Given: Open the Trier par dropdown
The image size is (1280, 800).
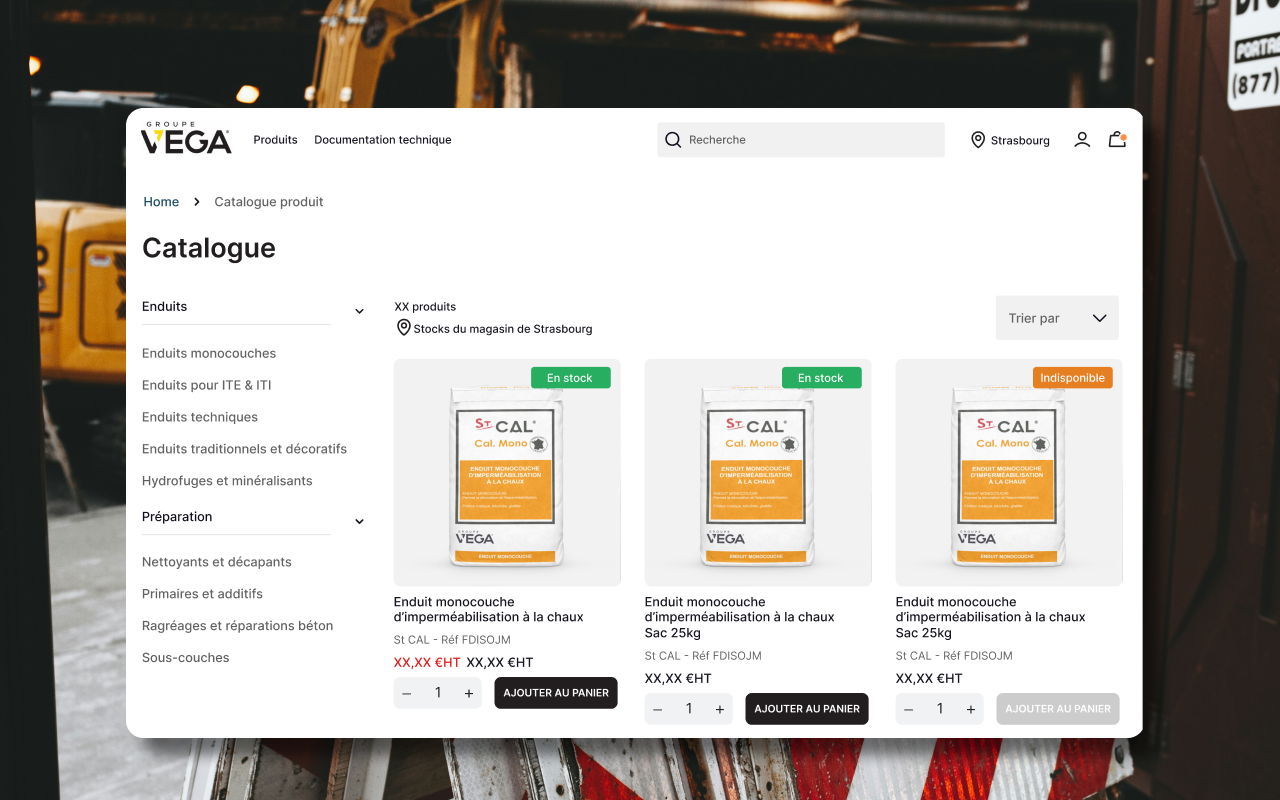Looking at the screenshot, I should point(1057,317).
